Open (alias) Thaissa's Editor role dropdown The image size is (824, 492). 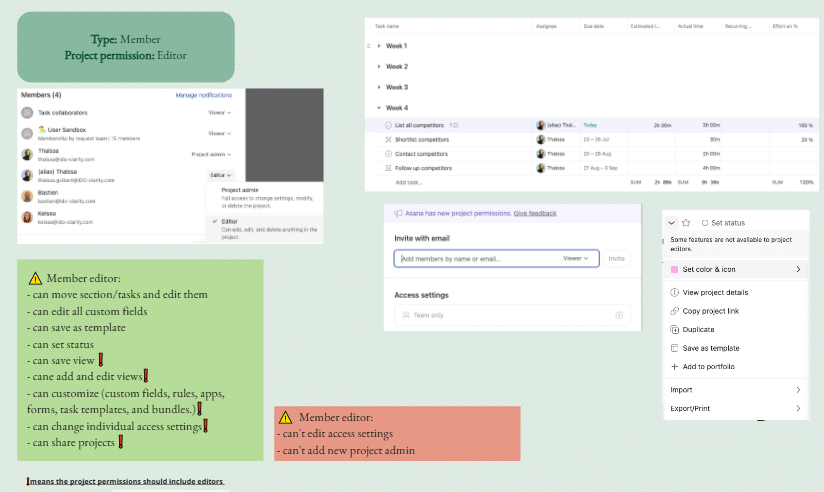[221, 175]
